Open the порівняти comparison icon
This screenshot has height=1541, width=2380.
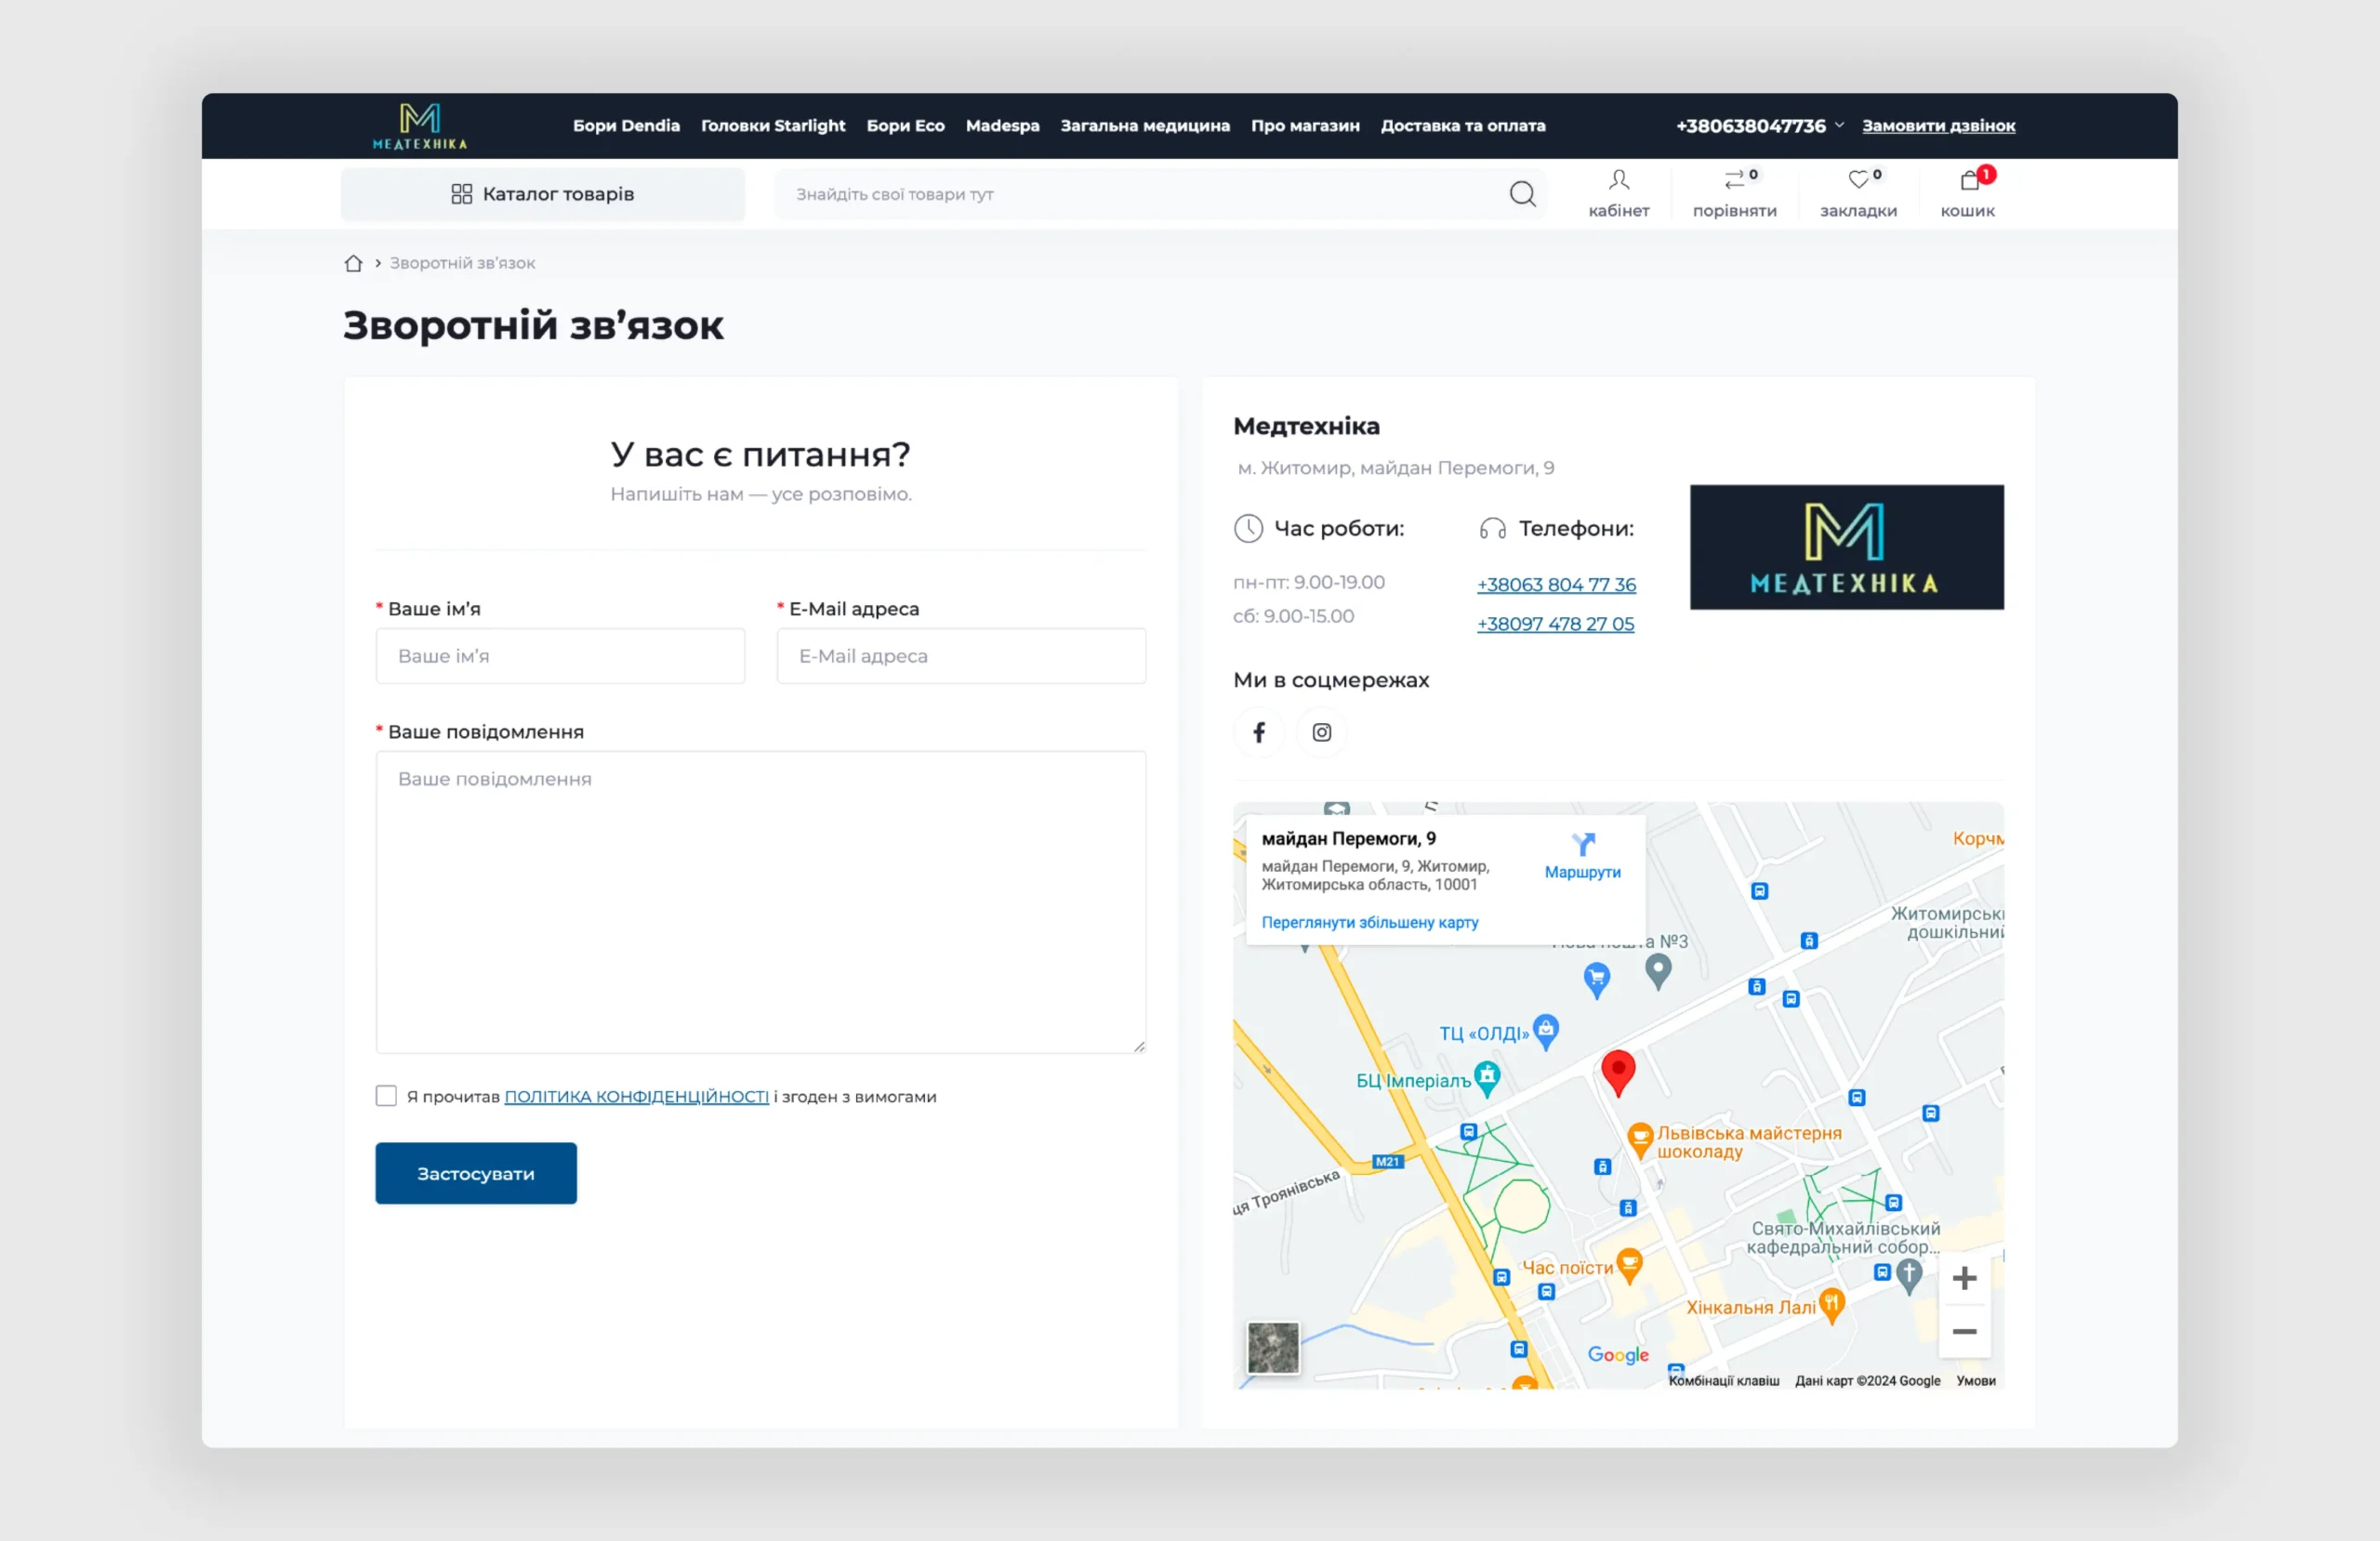[x=1736, y=192]
